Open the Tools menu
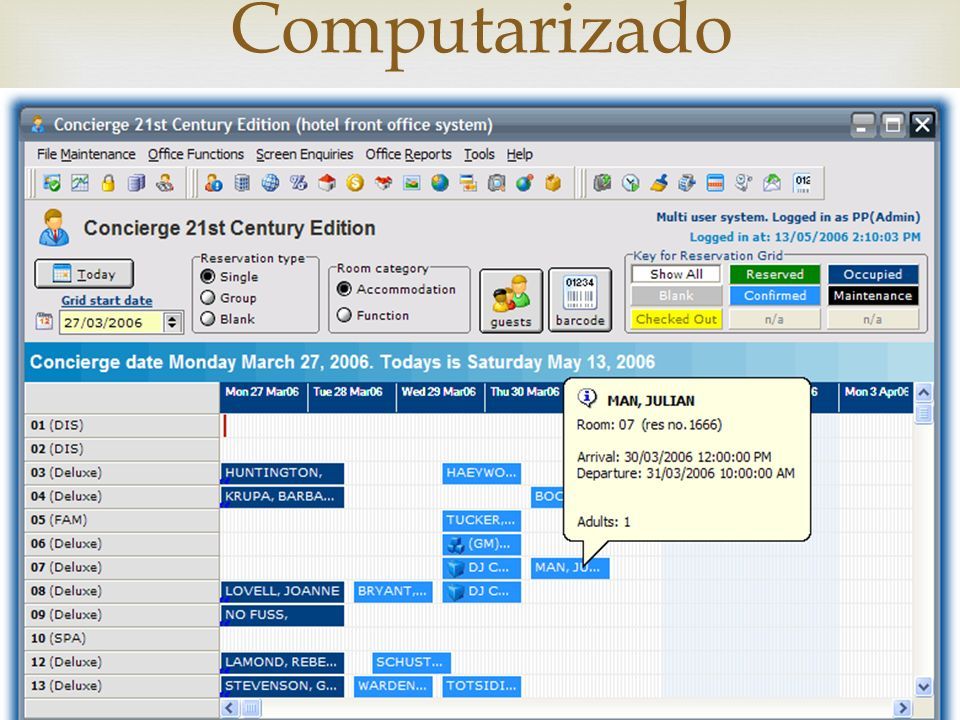960x720 pixels. pyautogui.click(x=479, y=154)
